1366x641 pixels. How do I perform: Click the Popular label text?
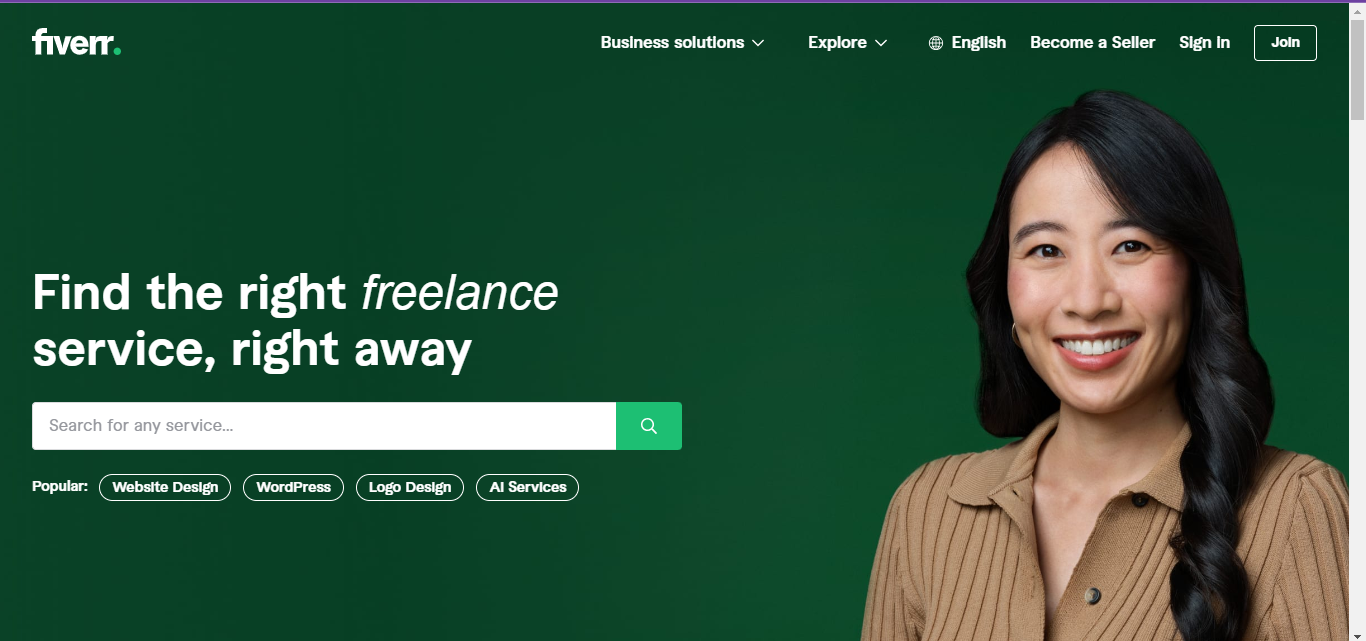point(60,487)
